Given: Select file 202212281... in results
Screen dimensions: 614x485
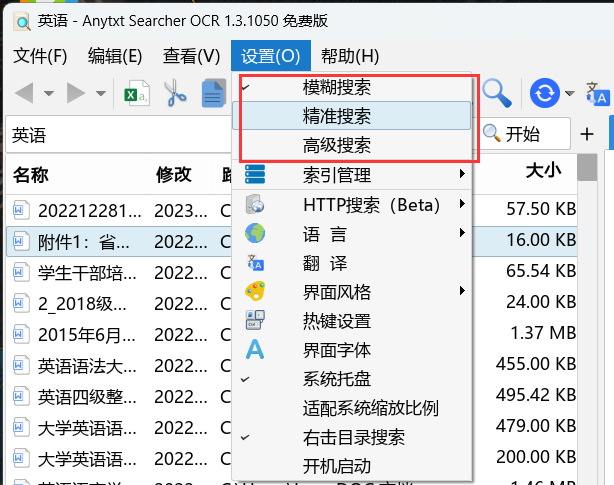Looking at the screenshot, I should click(x=90, y=211).
